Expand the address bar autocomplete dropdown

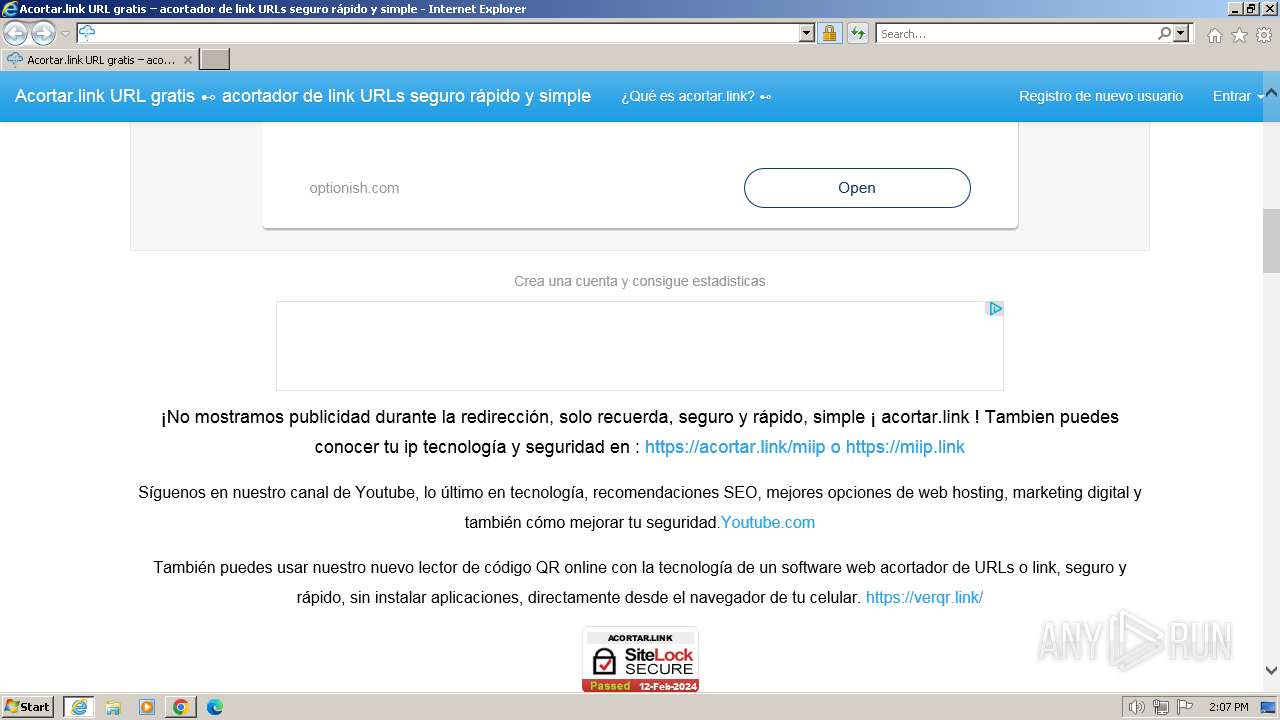tap(807, 33)
